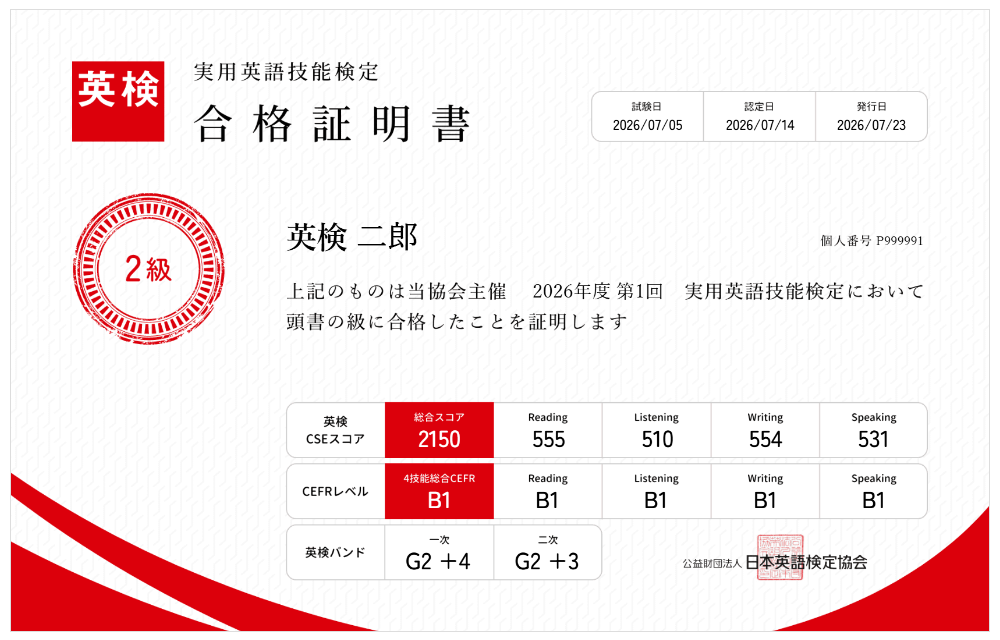
Task: Select B1 under Writing in CEFR row
Action: 765,500
